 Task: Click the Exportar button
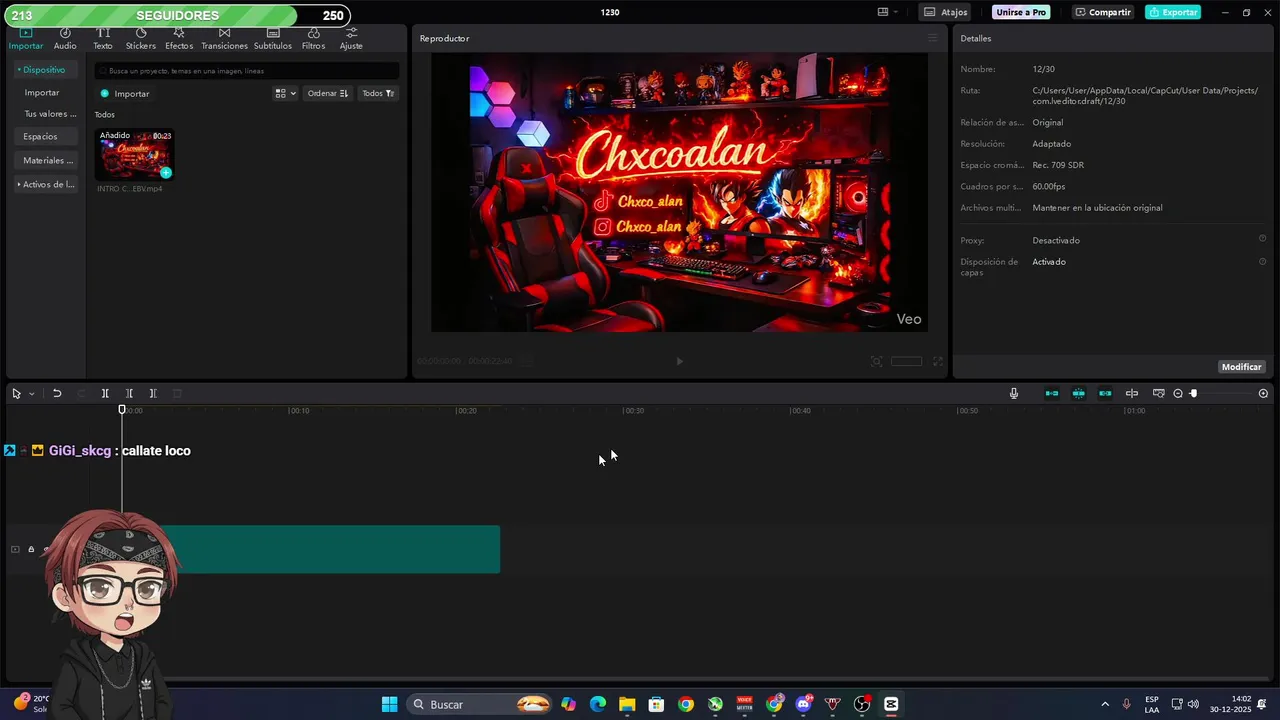[1173, 12]
